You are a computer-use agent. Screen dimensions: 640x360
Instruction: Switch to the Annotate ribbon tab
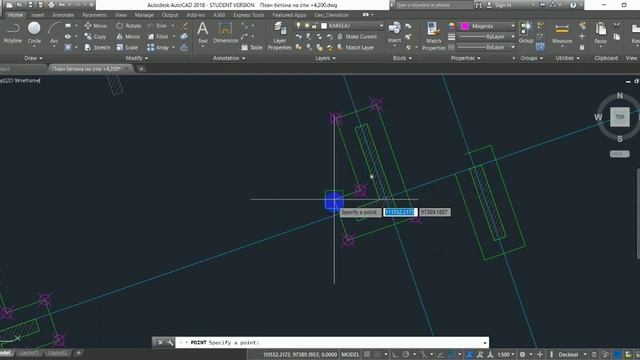pos(63,15)
